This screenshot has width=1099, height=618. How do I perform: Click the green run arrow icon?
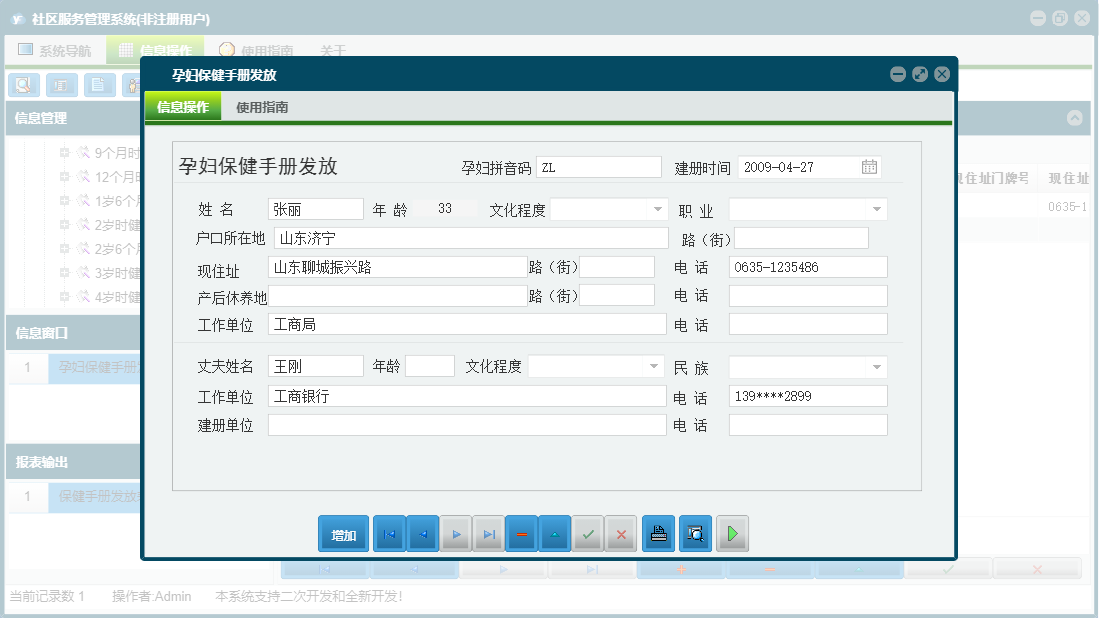pos(731,533)
